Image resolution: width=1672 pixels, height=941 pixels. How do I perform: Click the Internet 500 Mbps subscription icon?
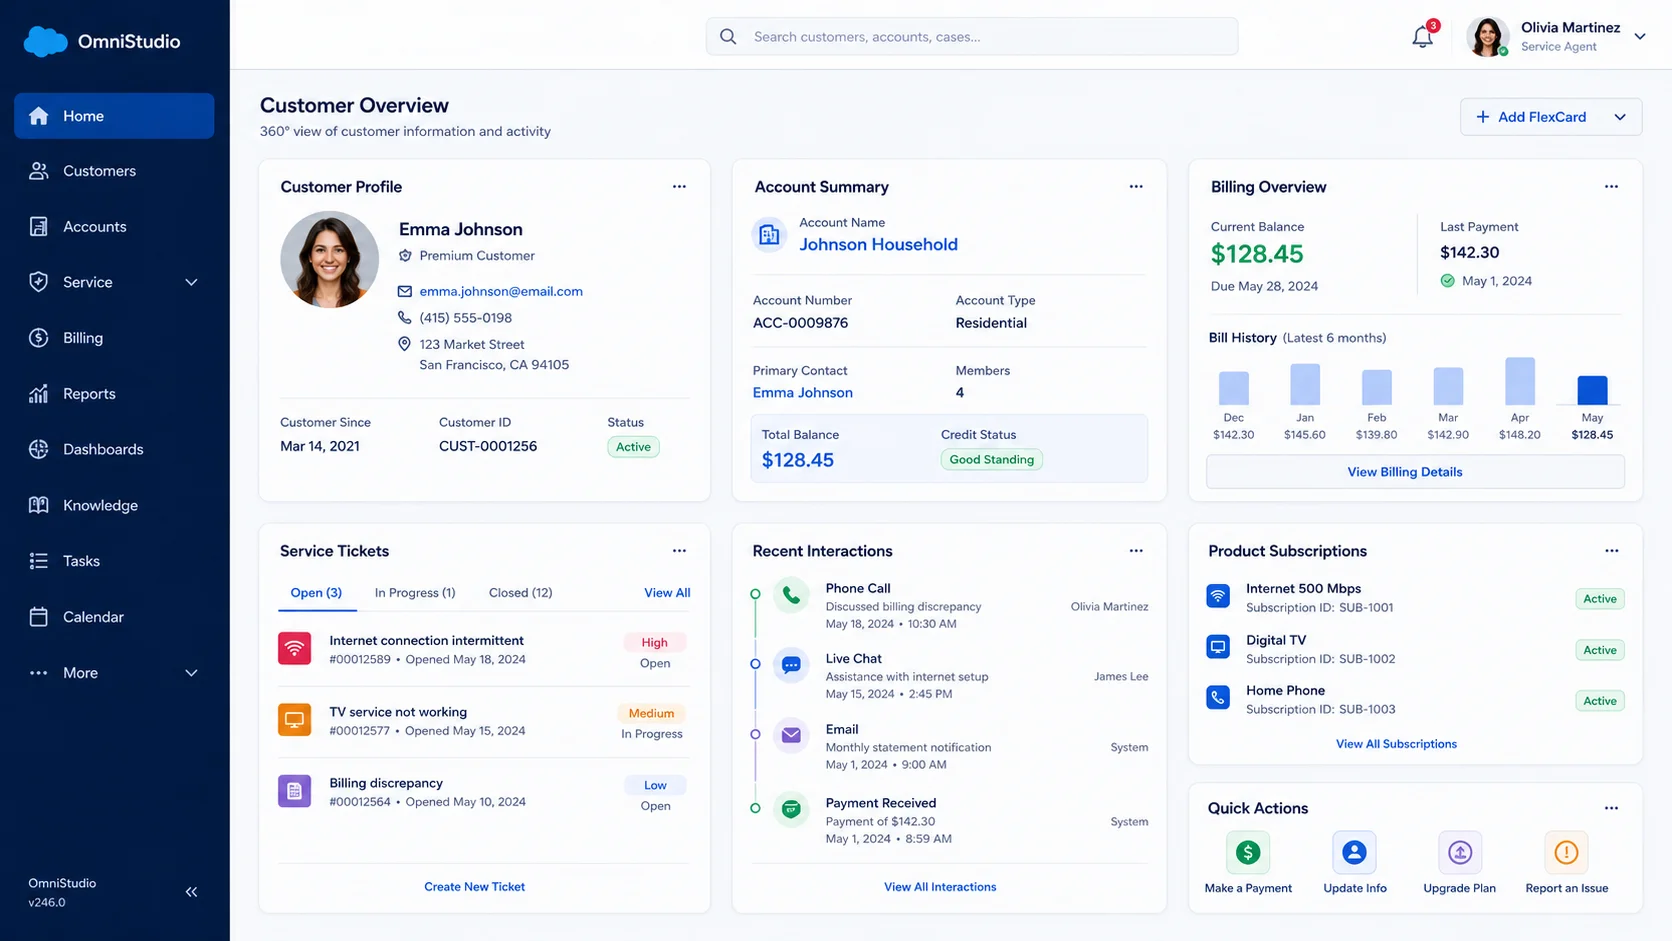(x=1218, y=596)
